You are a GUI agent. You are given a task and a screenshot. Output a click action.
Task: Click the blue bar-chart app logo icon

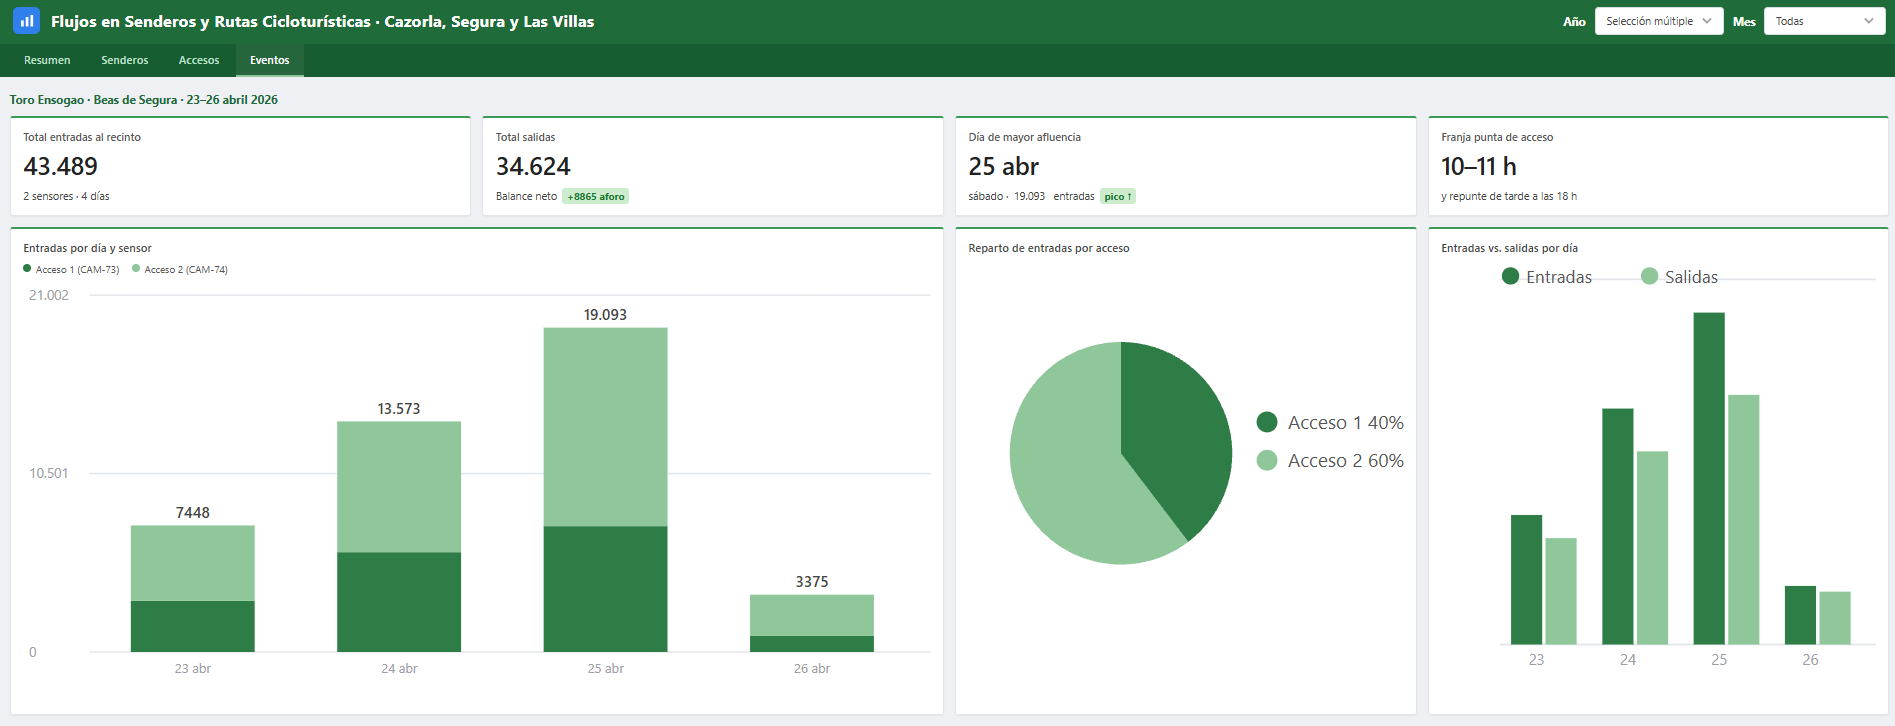pos(27,20)
